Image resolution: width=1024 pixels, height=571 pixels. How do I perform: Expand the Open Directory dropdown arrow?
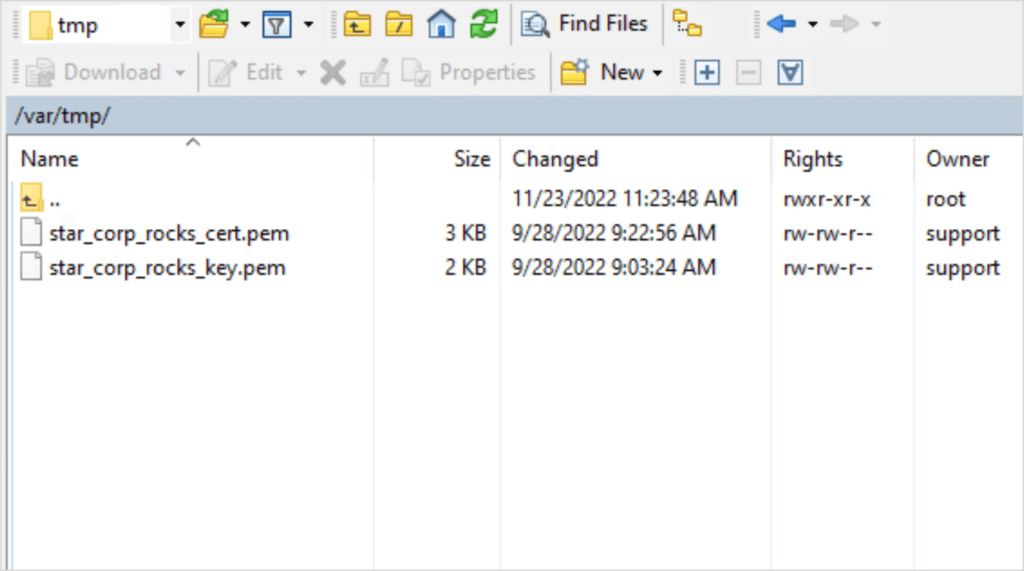pyautogui.click(x=244, y=24)
